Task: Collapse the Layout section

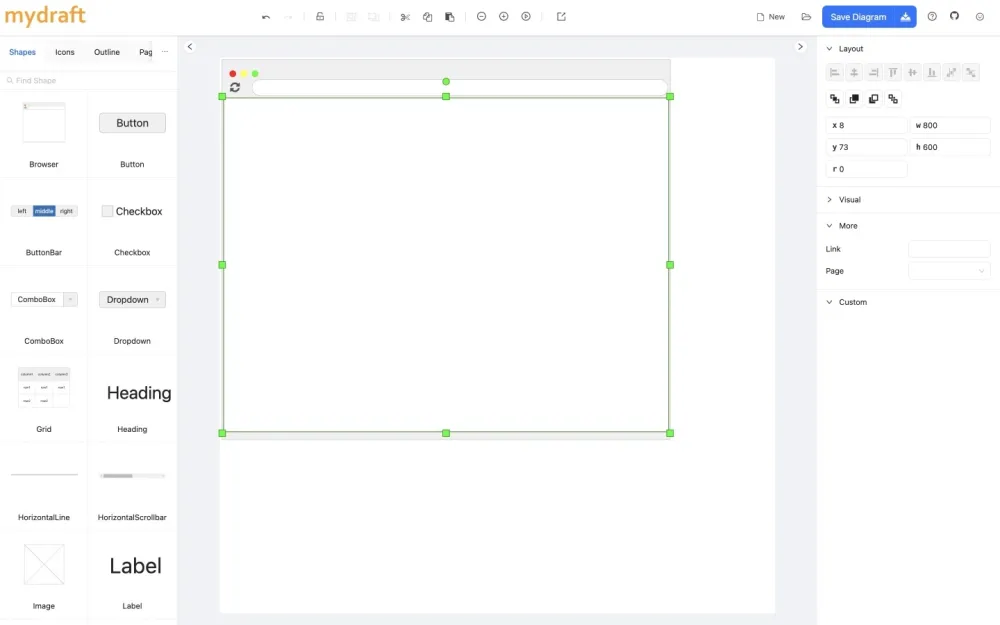Action: (x=846, y=48)
